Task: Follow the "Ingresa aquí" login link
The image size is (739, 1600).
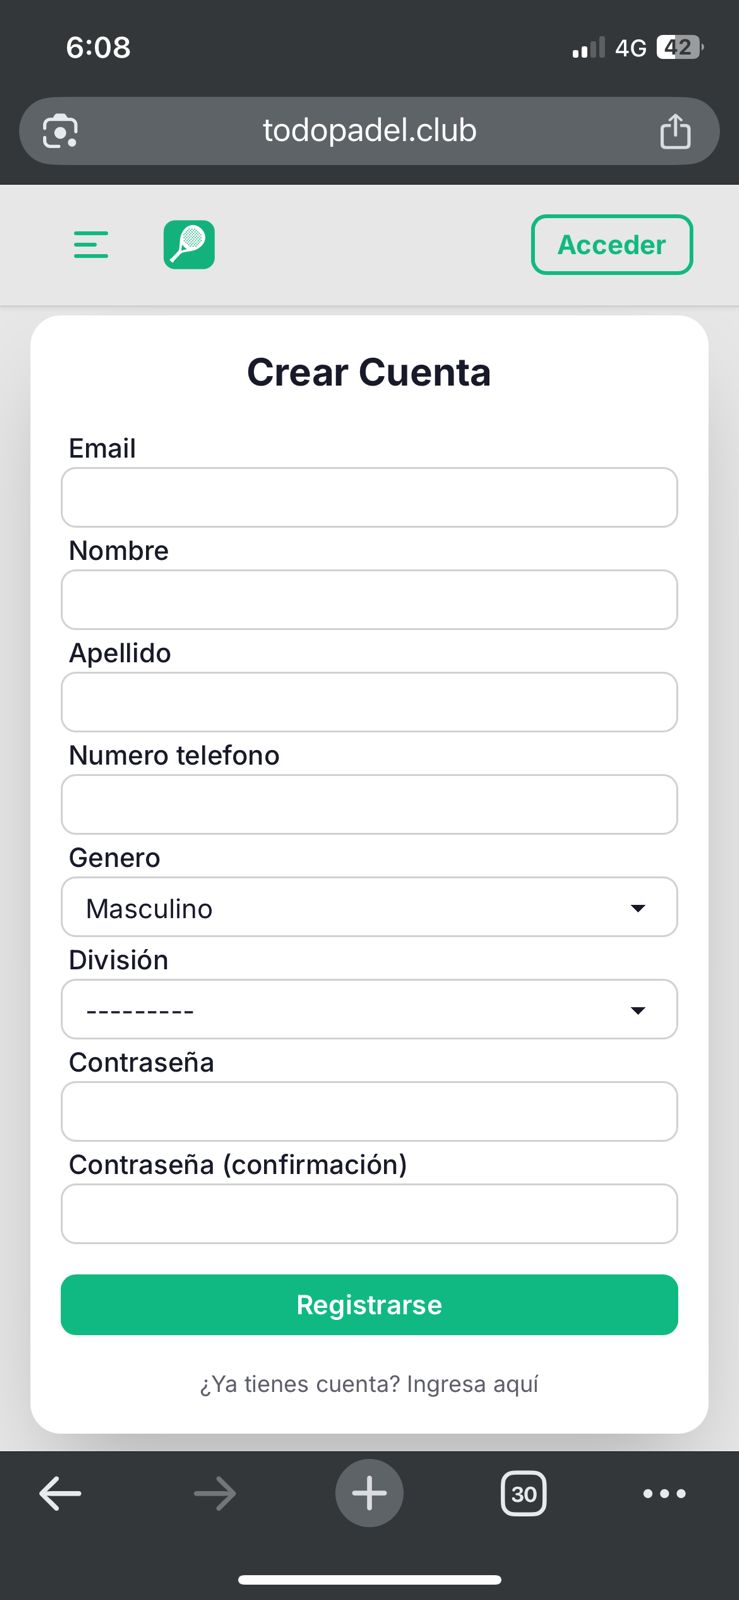Action: [x=472, y=1385]
